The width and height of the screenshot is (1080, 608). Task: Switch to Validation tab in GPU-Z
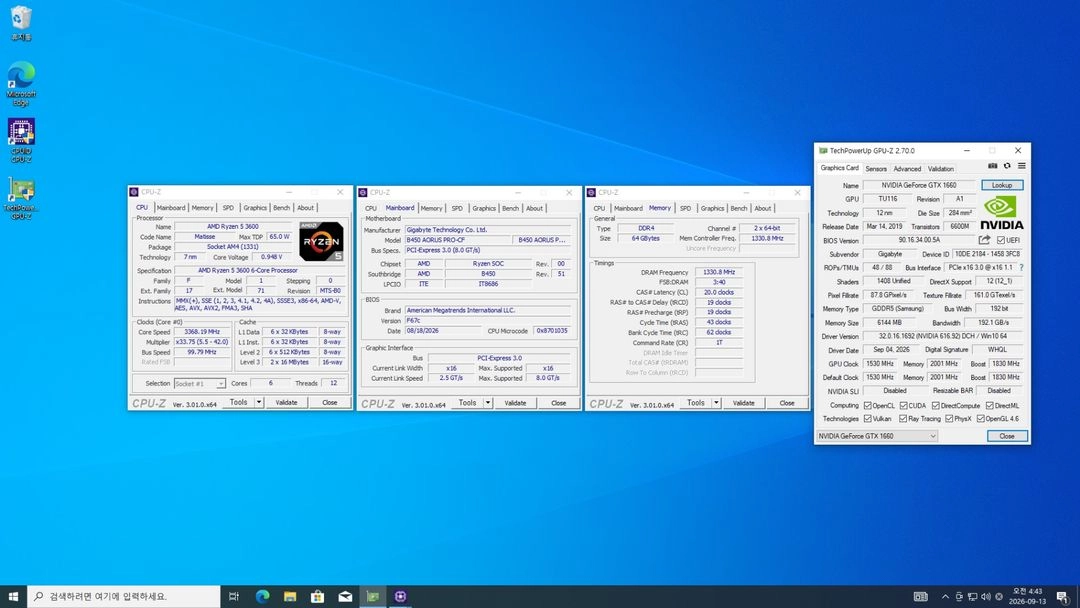point(940,169)
